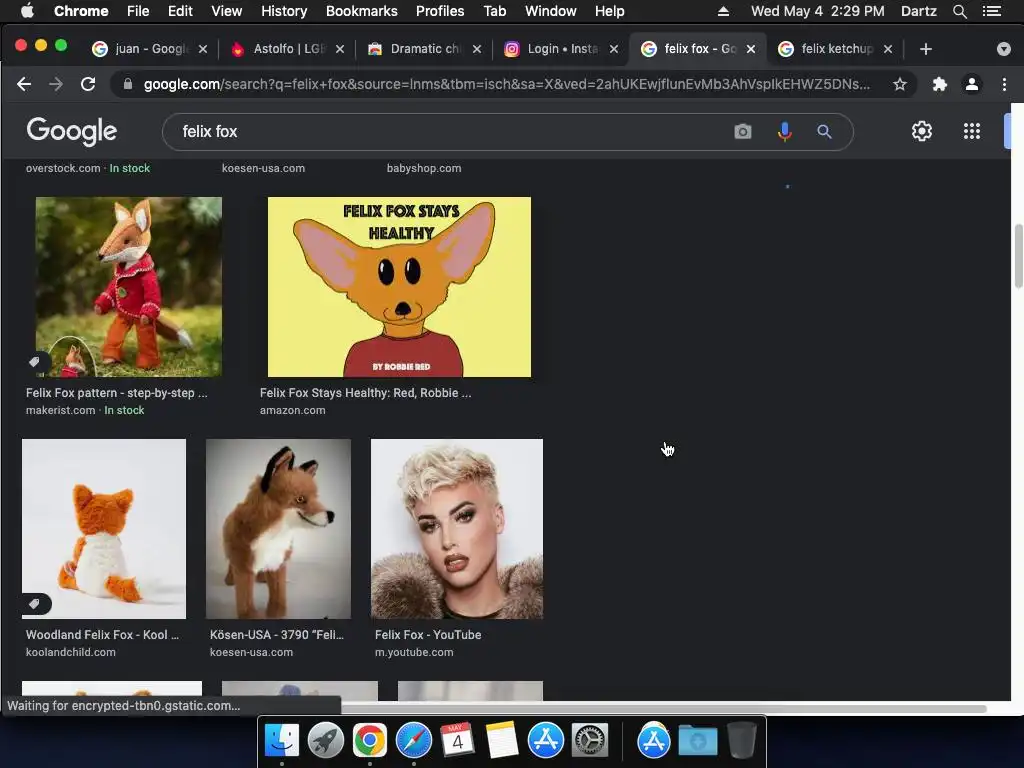Open the File menu
The width and height of the screenshot is (1024, 768).
tap(138, 11)
